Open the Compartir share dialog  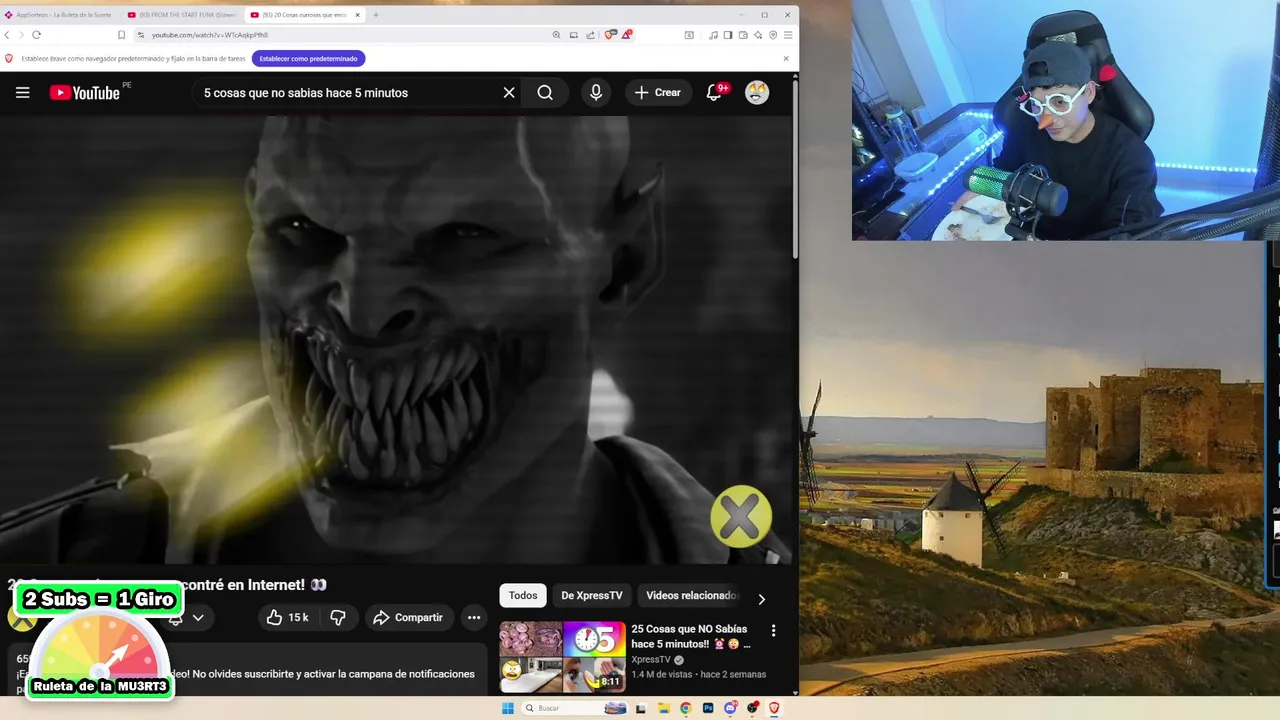click(408, 618)
